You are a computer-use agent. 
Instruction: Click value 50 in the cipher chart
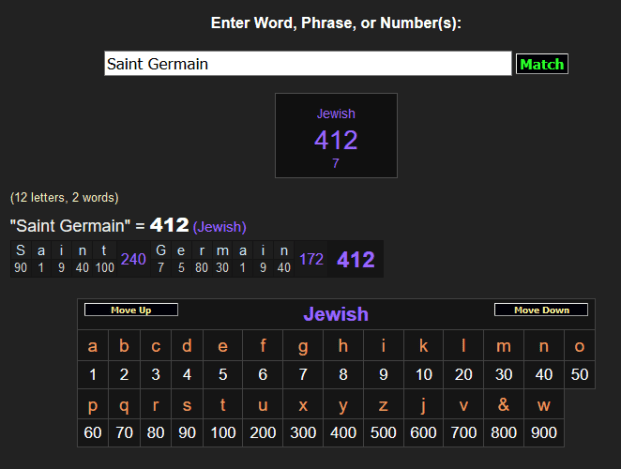(580, 375)
